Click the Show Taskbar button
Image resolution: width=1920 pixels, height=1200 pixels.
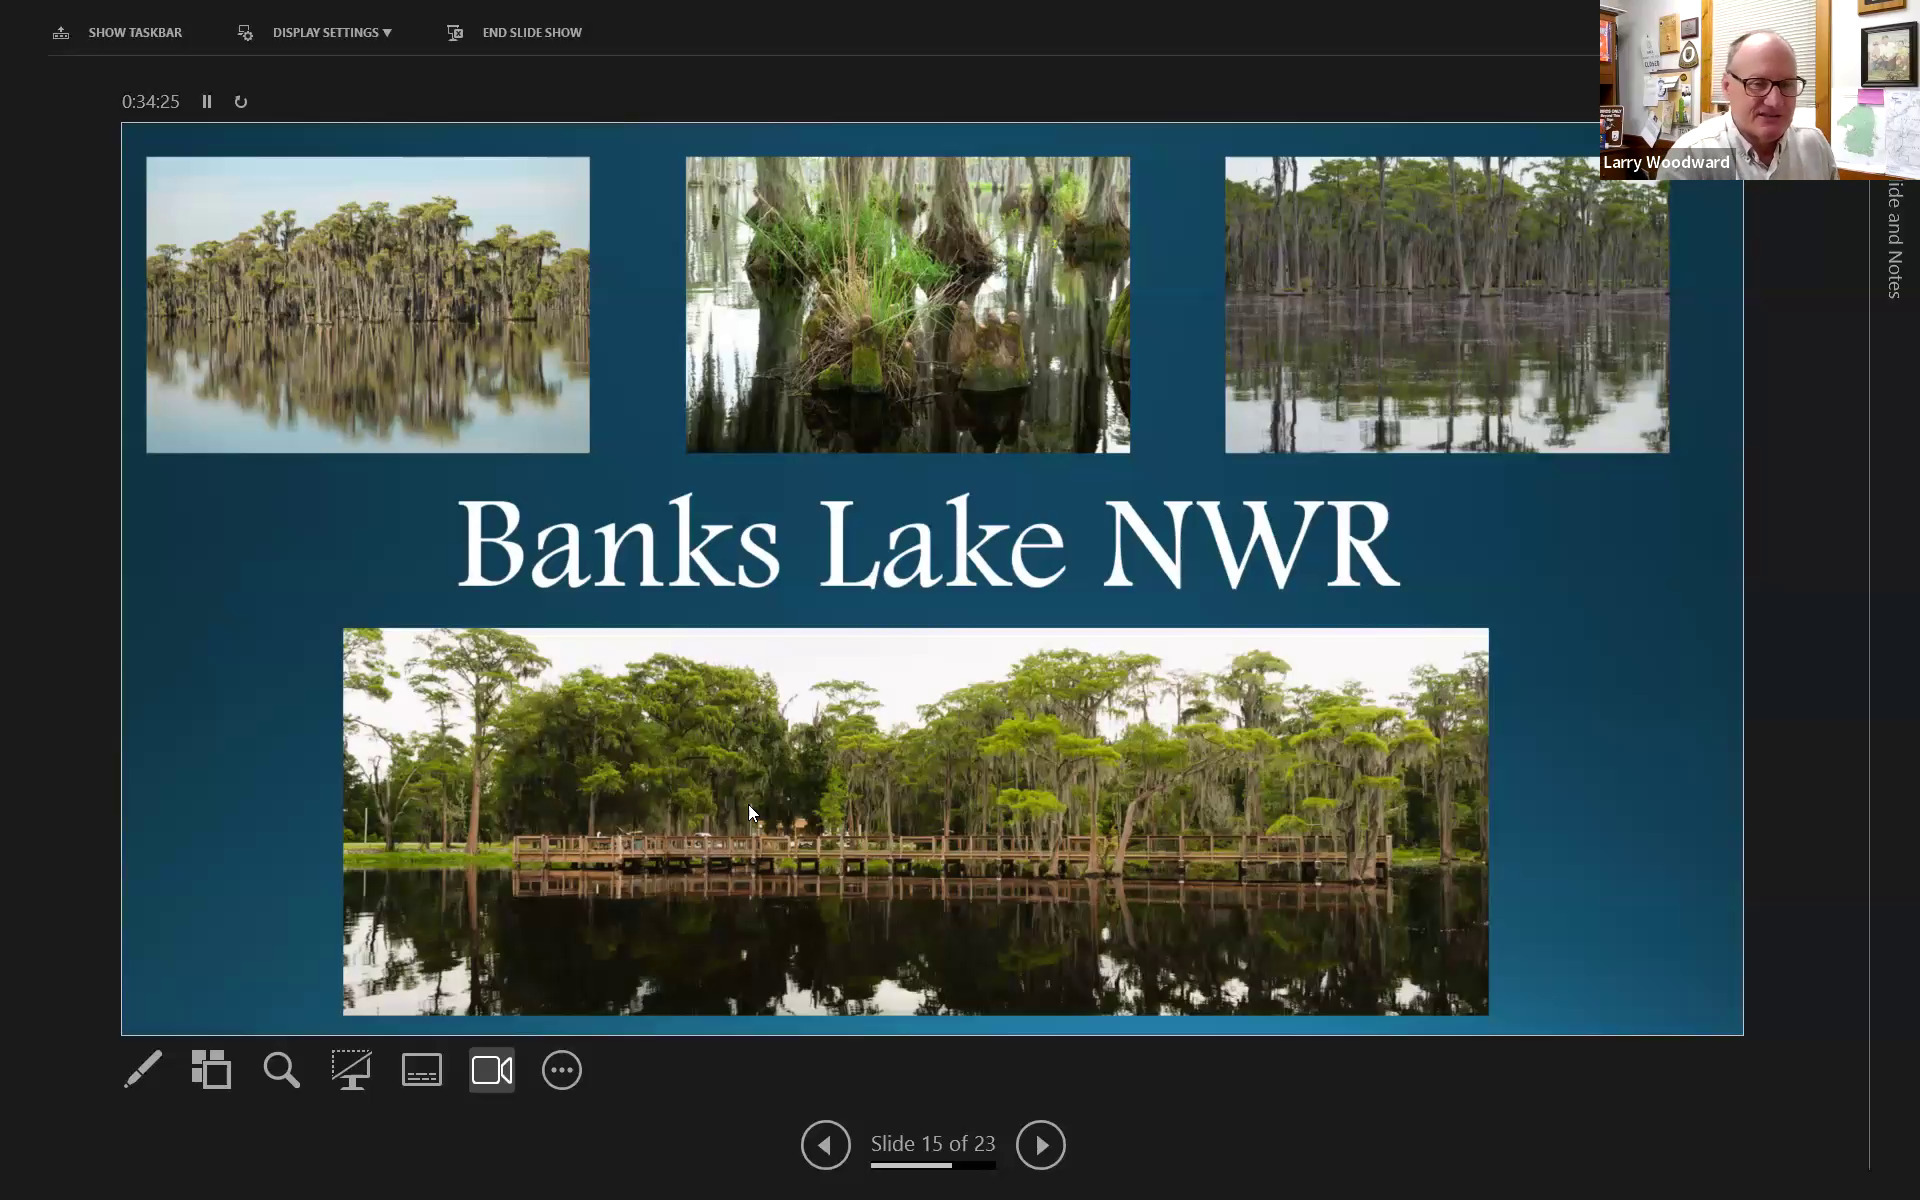pos(118,33)
